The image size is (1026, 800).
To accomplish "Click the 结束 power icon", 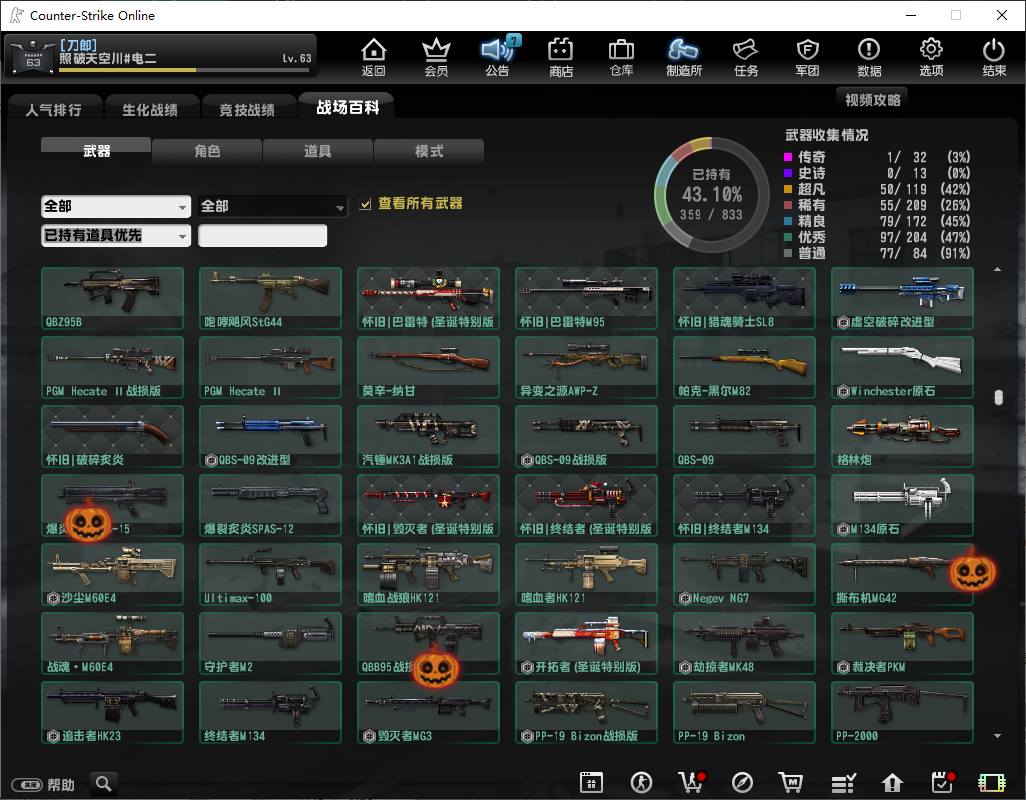I will click(994, 57).
